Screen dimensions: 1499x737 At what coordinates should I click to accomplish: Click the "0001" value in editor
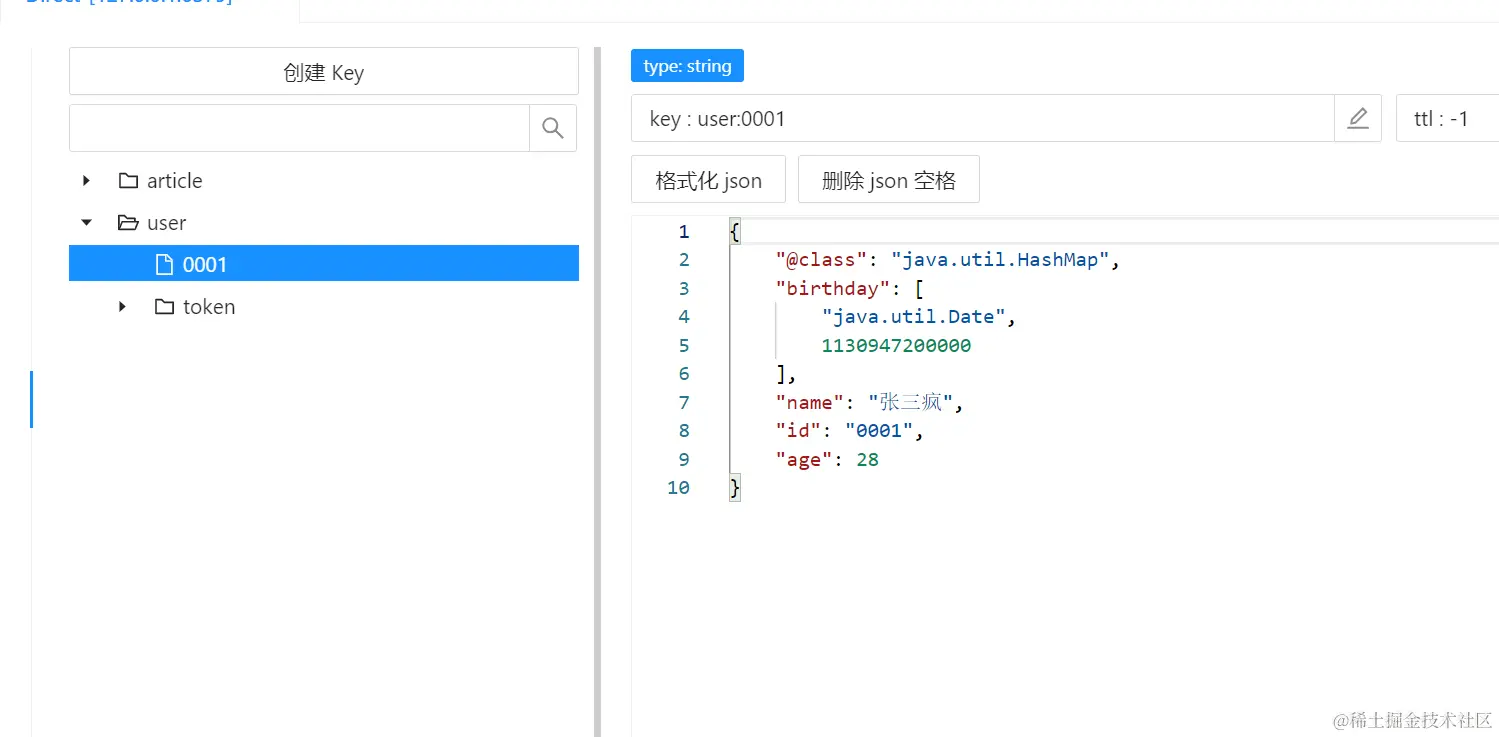click(x=879, y=431)
